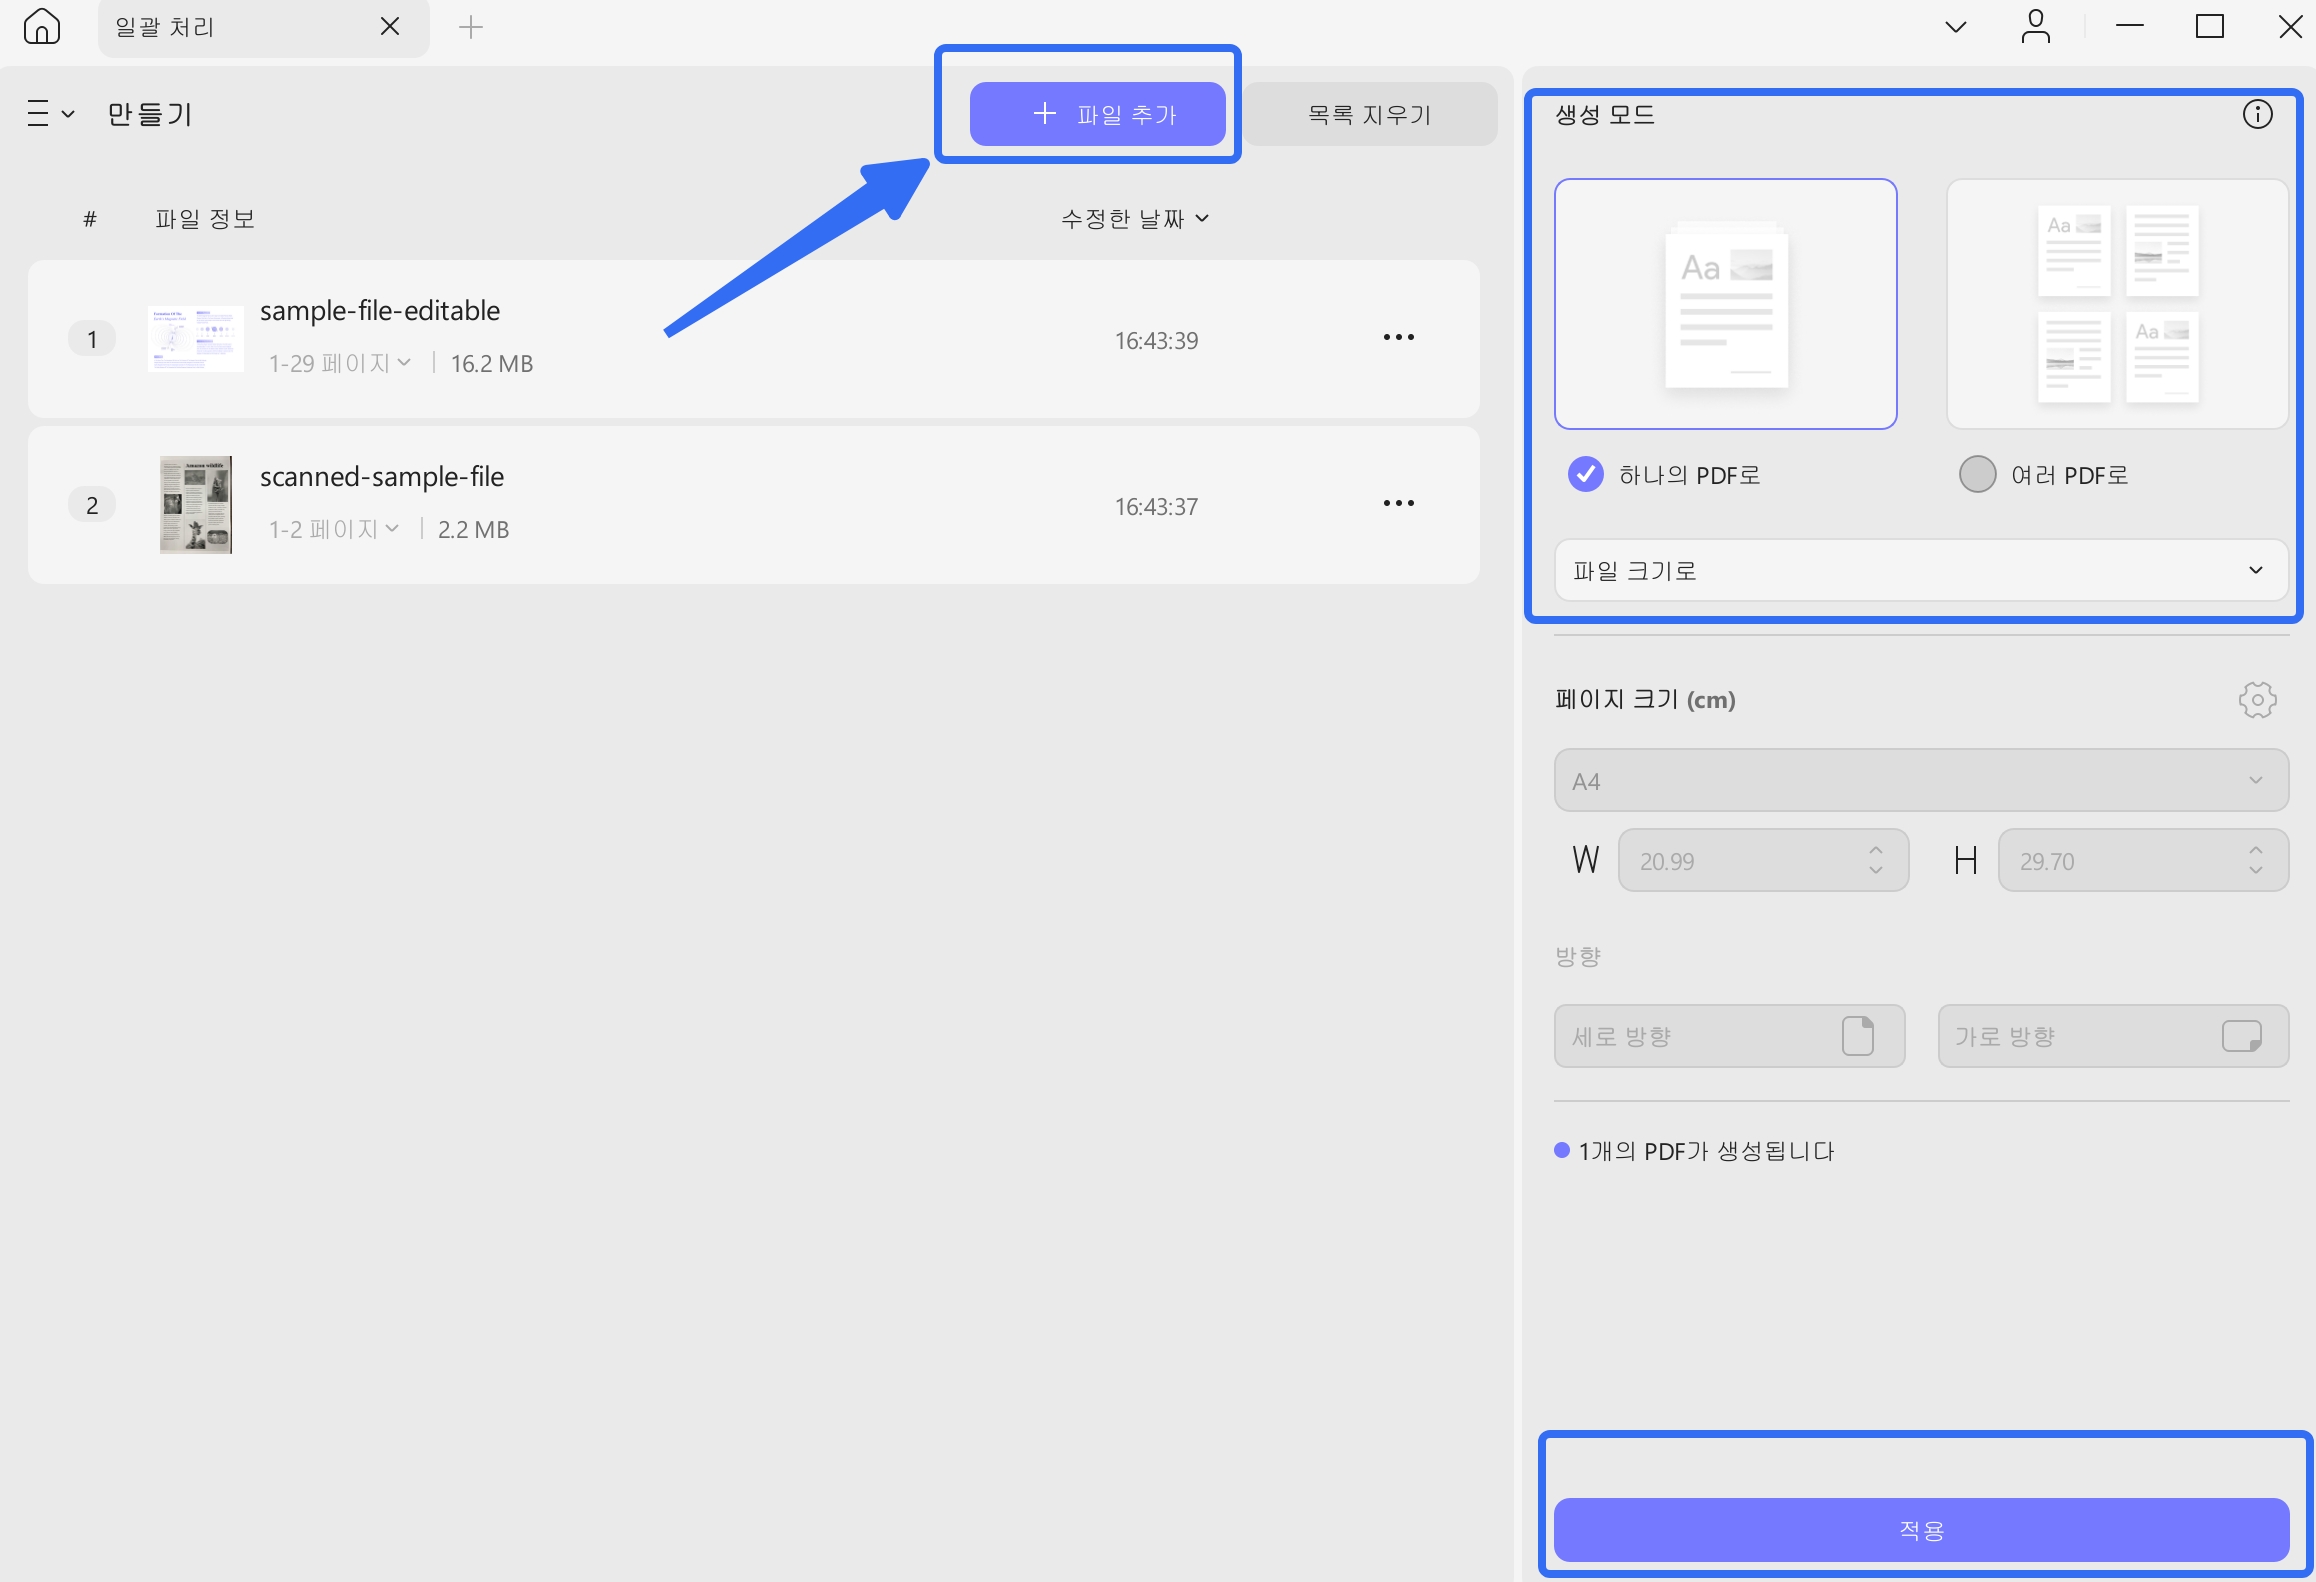Increase height with up stepper
Viewport: 2316px width, 1582px height.
click(2256, 850)
